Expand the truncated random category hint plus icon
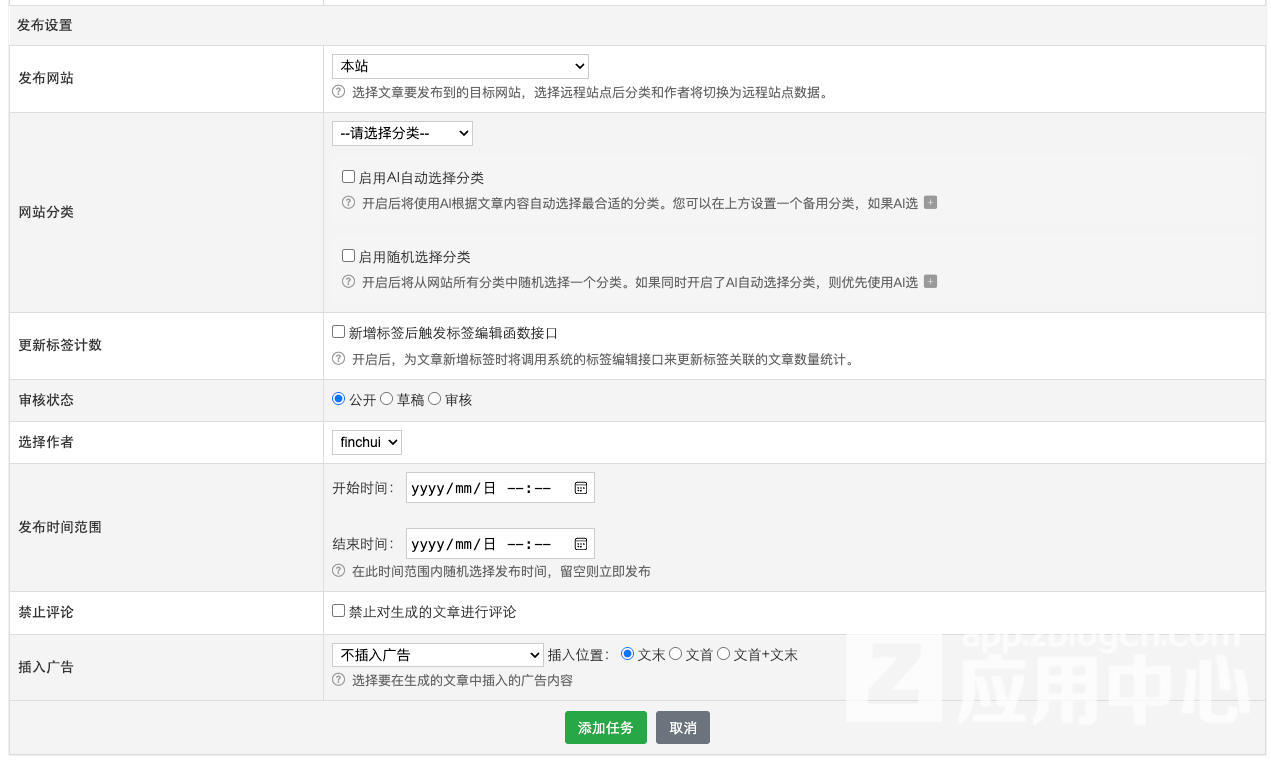 pos(930,282)
